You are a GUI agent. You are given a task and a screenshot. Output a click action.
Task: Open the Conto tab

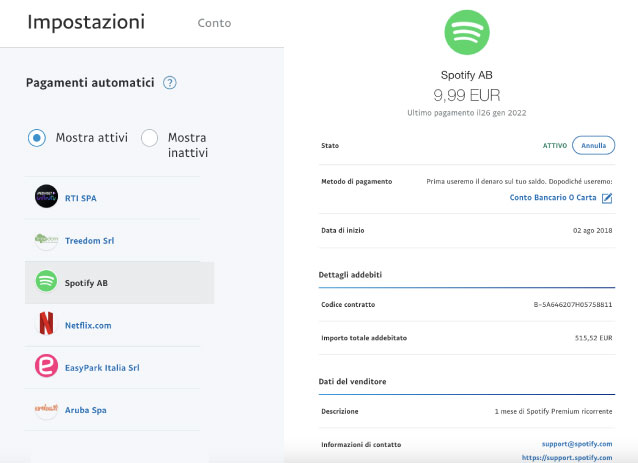[x=214, y=23]
